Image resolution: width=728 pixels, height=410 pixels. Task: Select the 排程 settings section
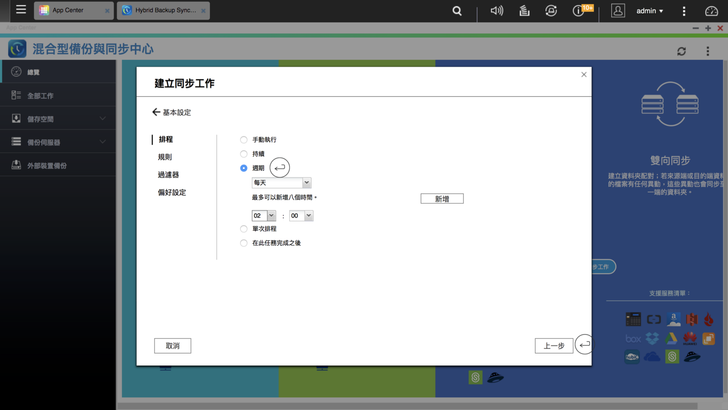pyautogui.click(x=166, y=139)
